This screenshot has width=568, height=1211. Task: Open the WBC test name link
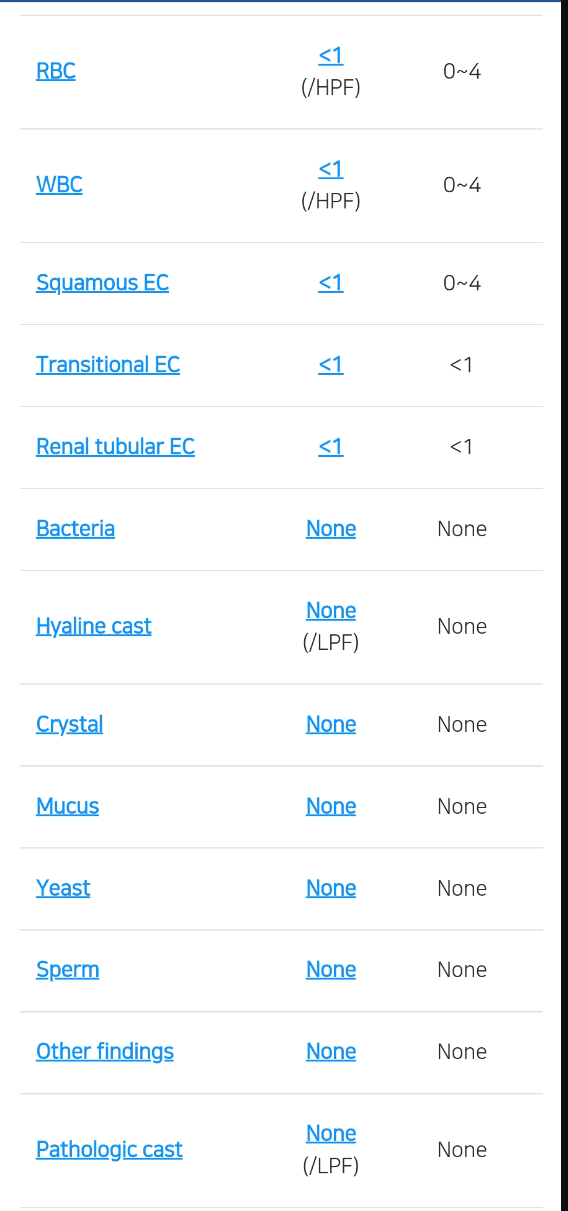pos(59,185)
